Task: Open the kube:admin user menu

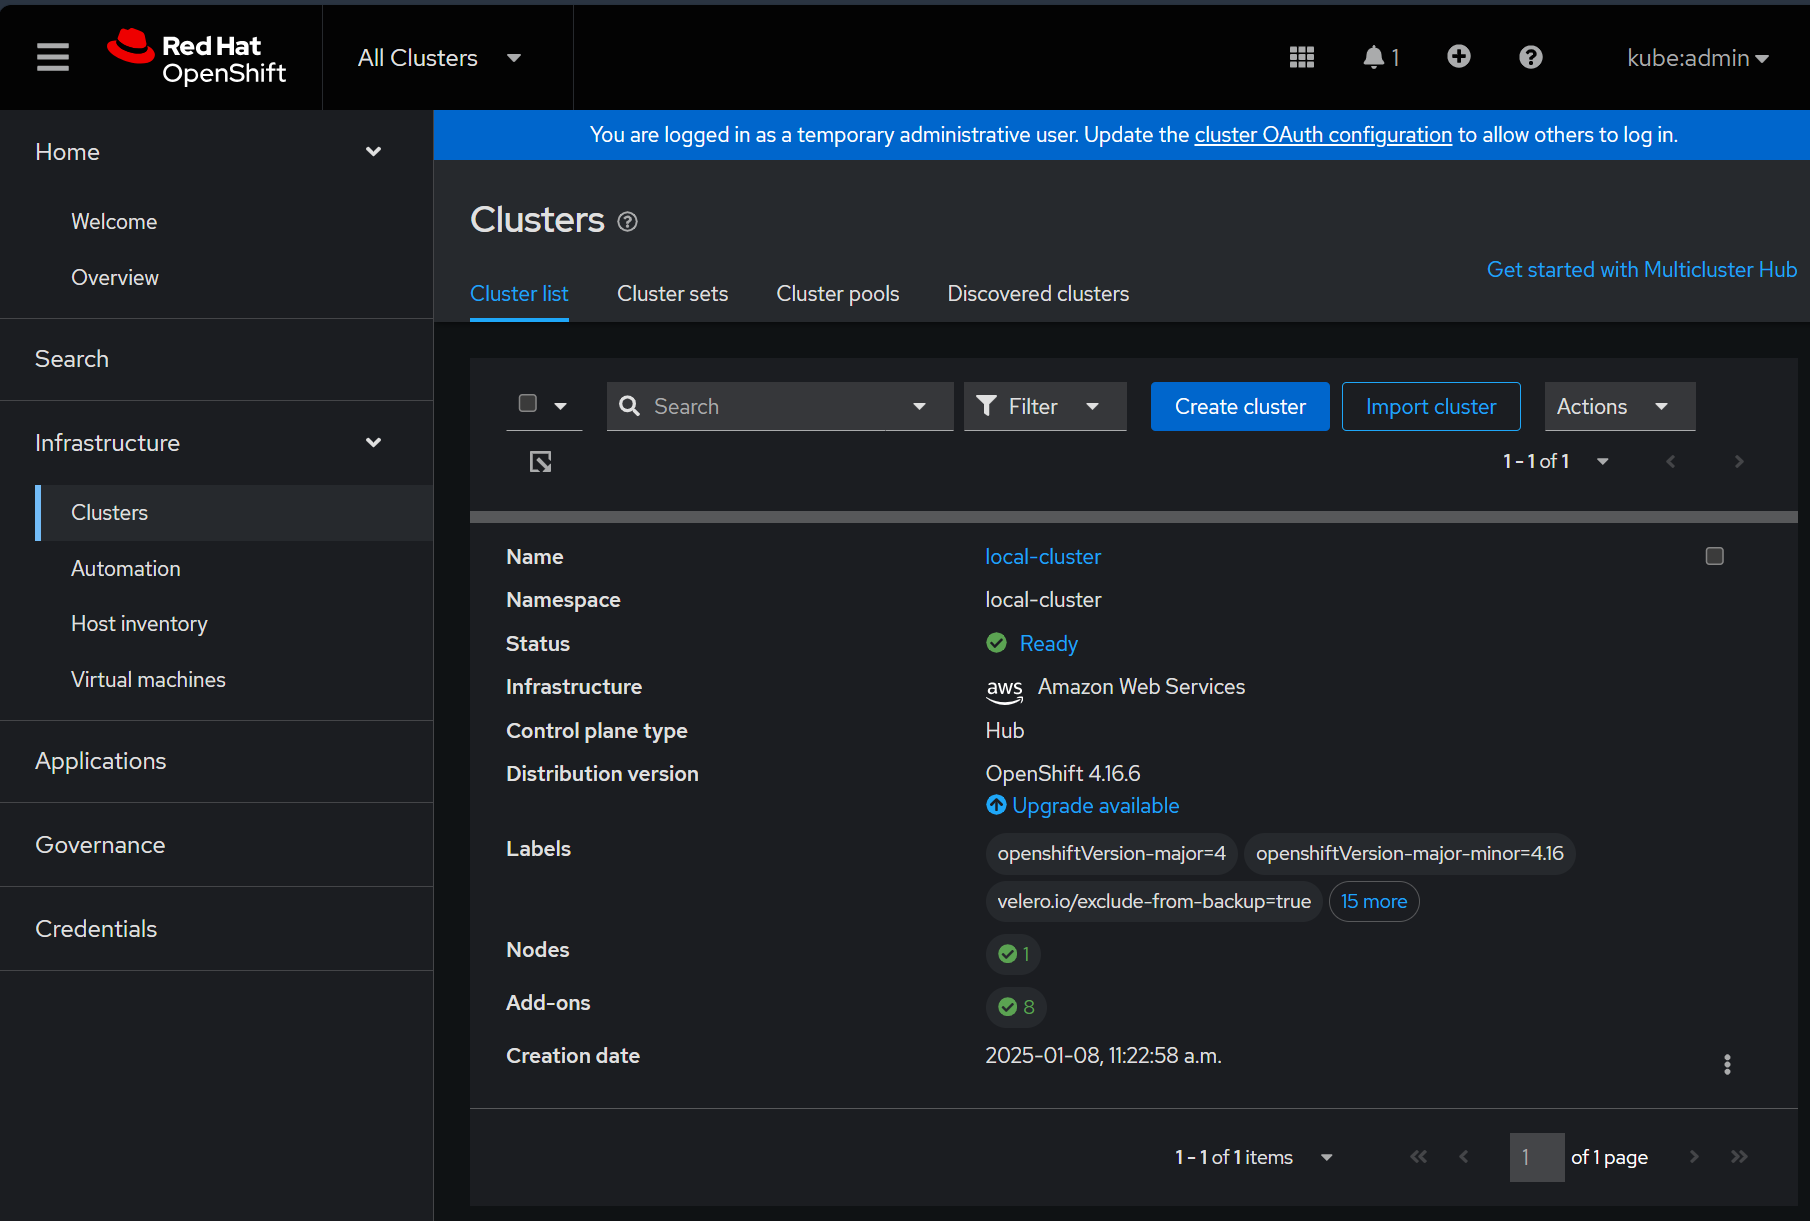Action: pos(1698,58)
